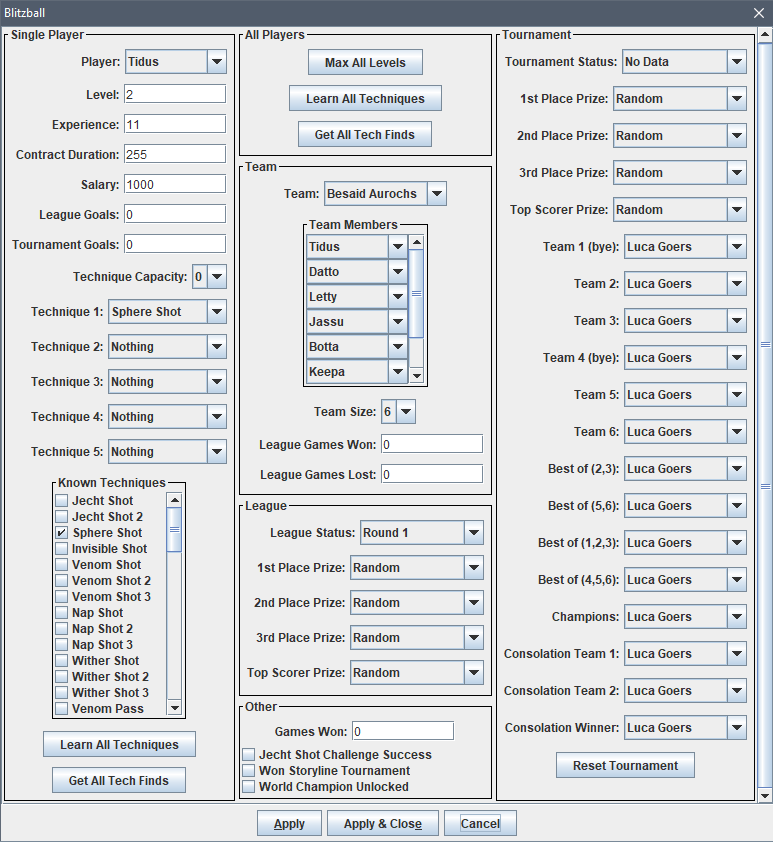The width and height of the screenshot is (773, 842).
Task: Click Reset Tournament button
Action: [x=625, y=765]
